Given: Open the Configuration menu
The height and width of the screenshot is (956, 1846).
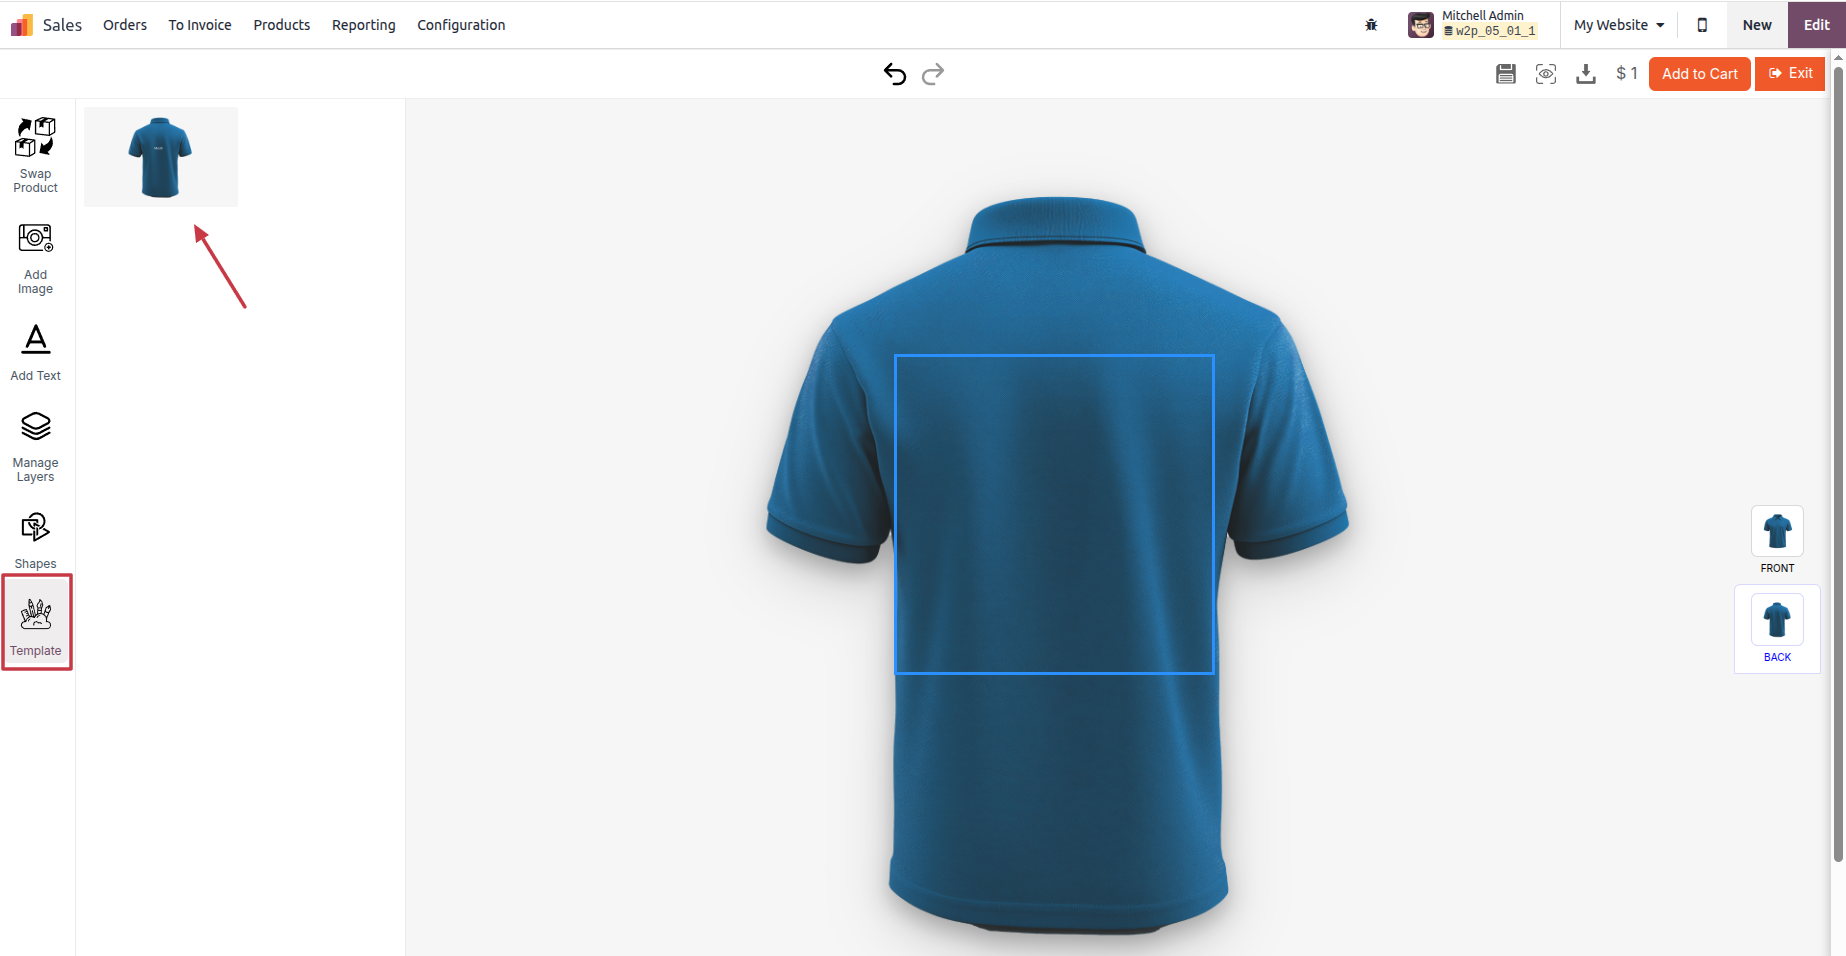Looking at the screenshot, I should 461,25.
